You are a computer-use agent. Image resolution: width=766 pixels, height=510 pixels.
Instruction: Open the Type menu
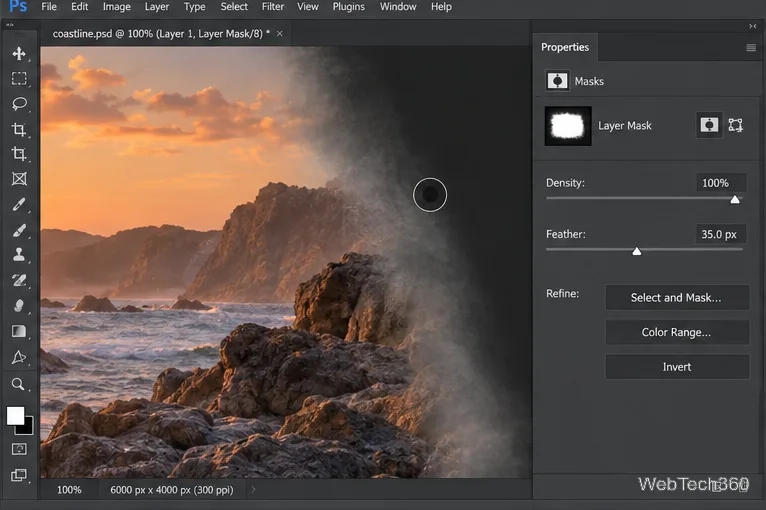pos(194,7)
